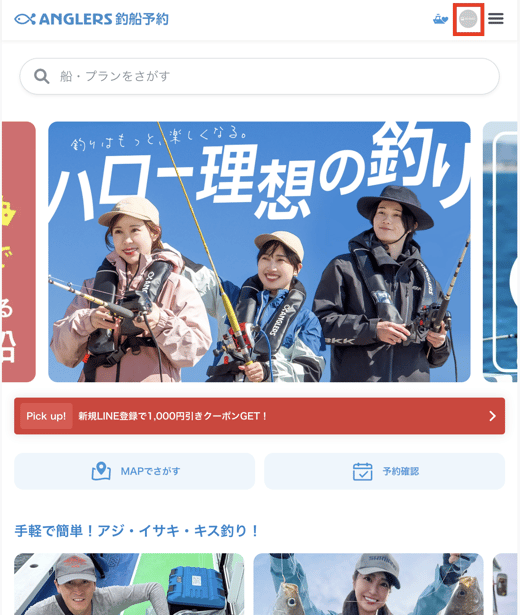The height and width of the screenshot is (615, 520).
Task: Click the calendar check icon
Action: pos(362,471)
